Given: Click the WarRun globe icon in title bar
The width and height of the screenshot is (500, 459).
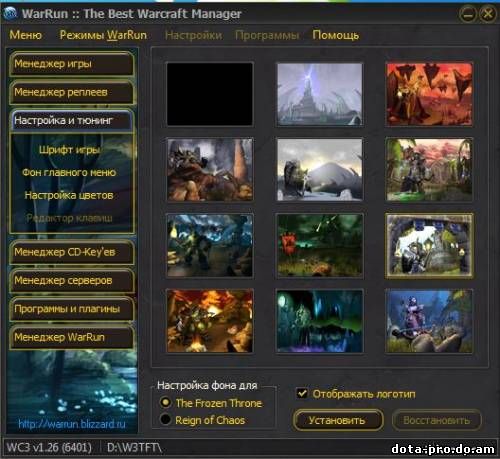Looking at the screenshot, I should click(x=11, y=14).
